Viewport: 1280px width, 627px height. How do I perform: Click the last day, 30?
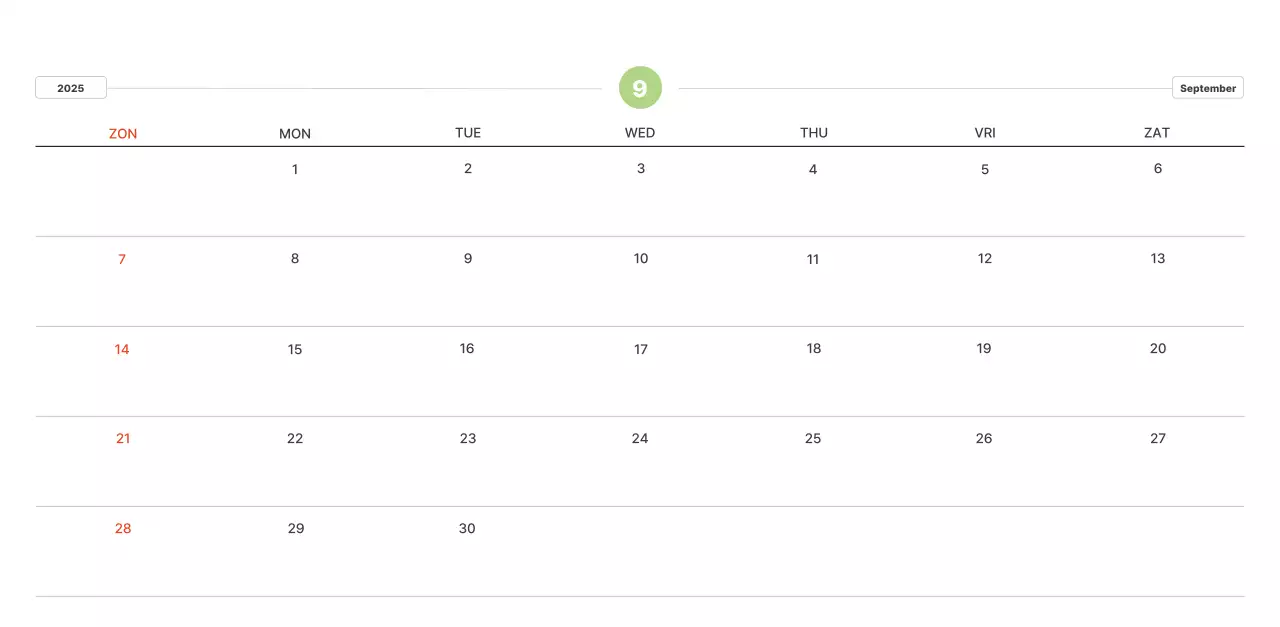point(467,528)
